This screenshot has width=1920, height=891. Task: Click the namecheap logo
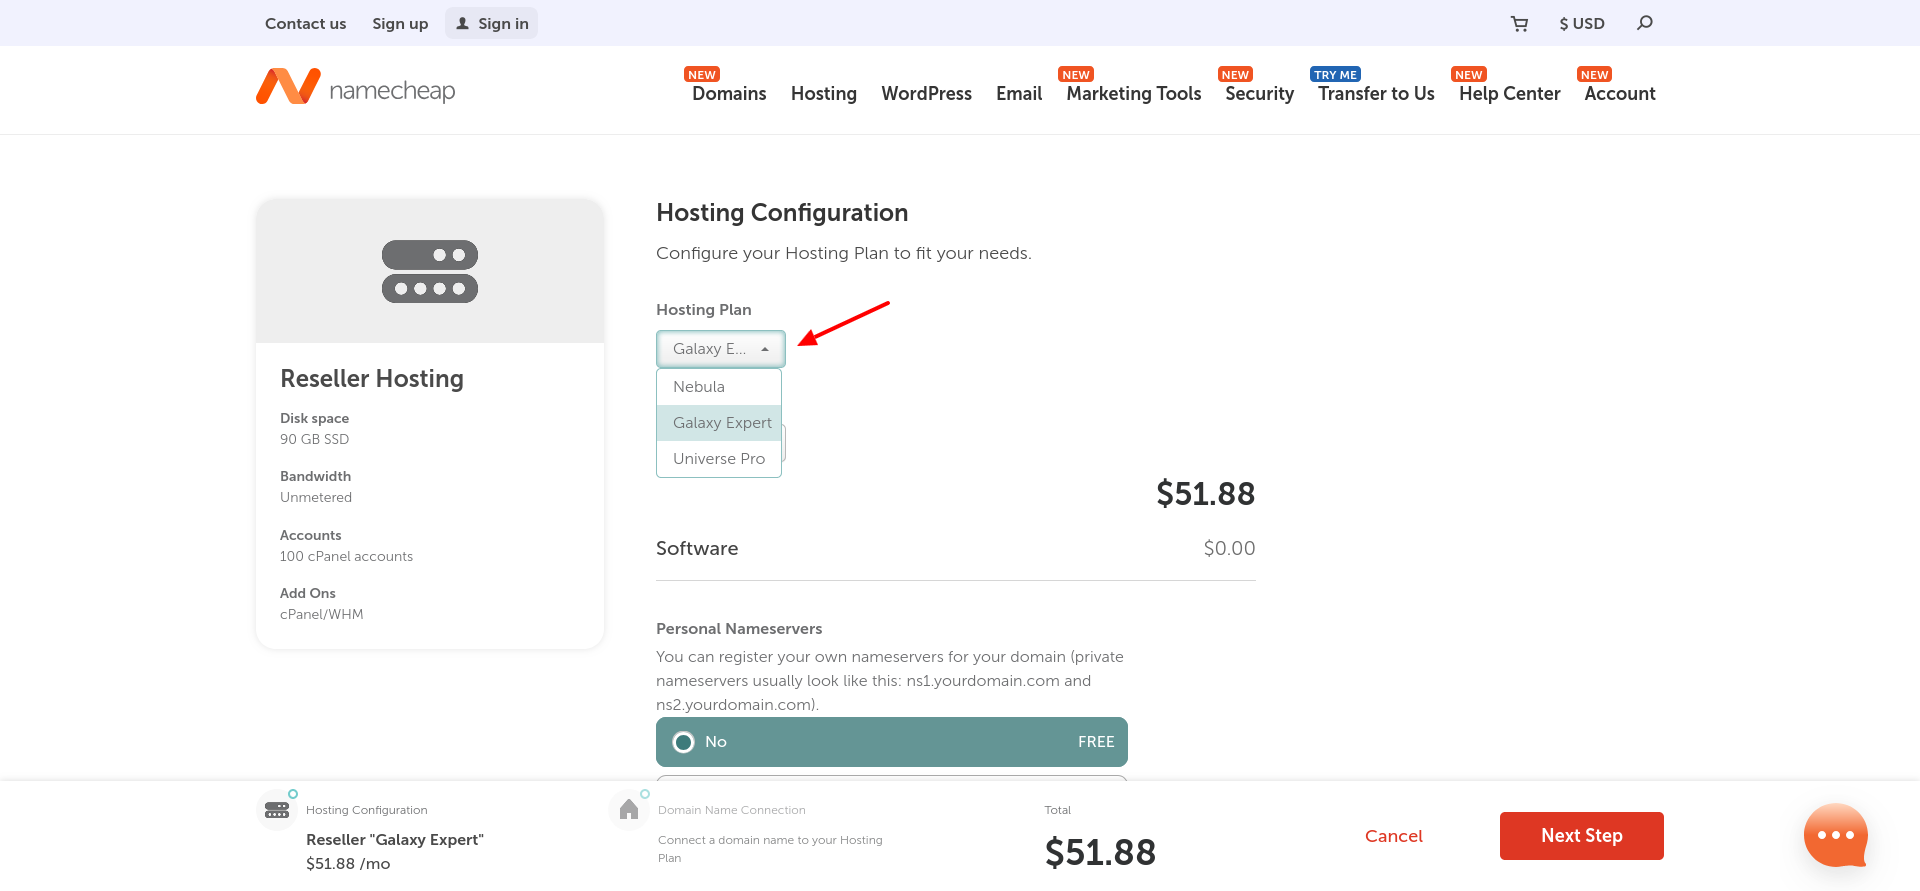(x=356, y=88)
